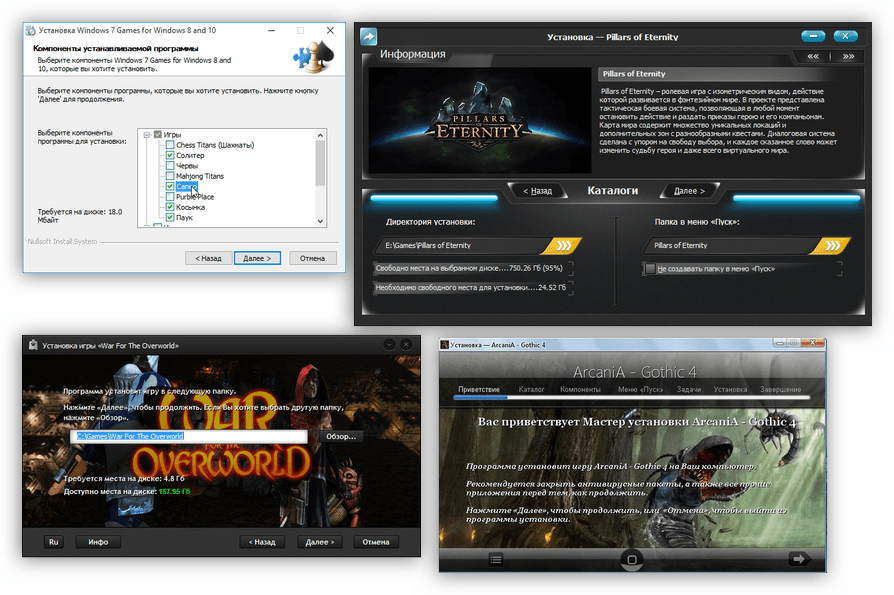Click the arrow logo icon in Pillars of Eternity installer
Viewport: 894px width, 595px height.
click(369, 36)
